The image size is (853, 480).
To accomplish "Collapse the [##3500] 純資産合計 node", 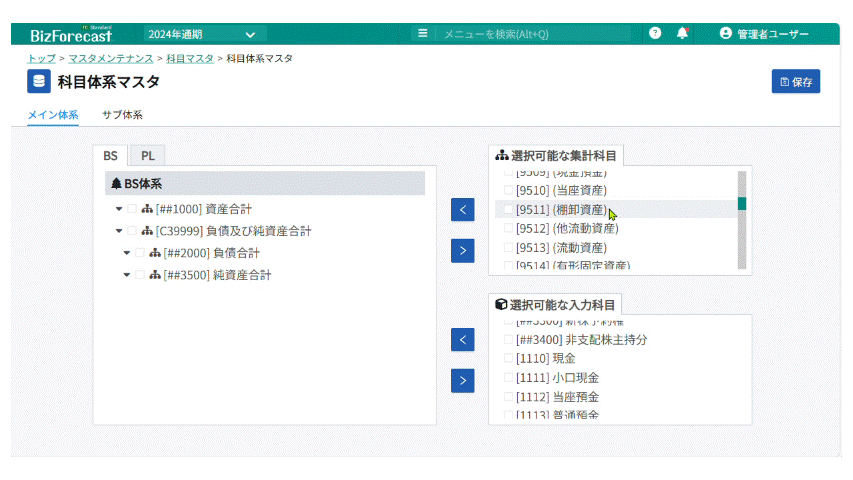I will point(127,275).
